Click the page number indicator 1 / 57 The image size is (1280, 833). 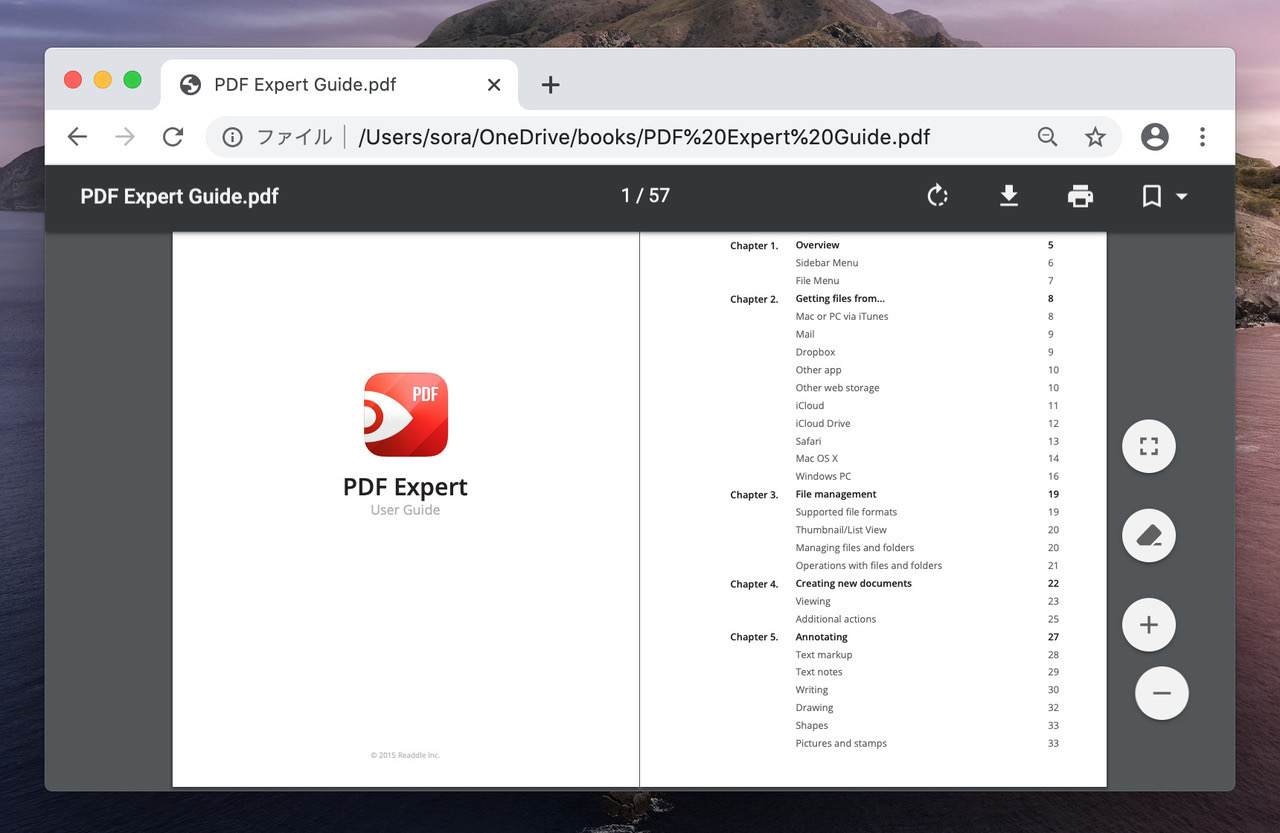pyautogui.click(x=645, y=196)
